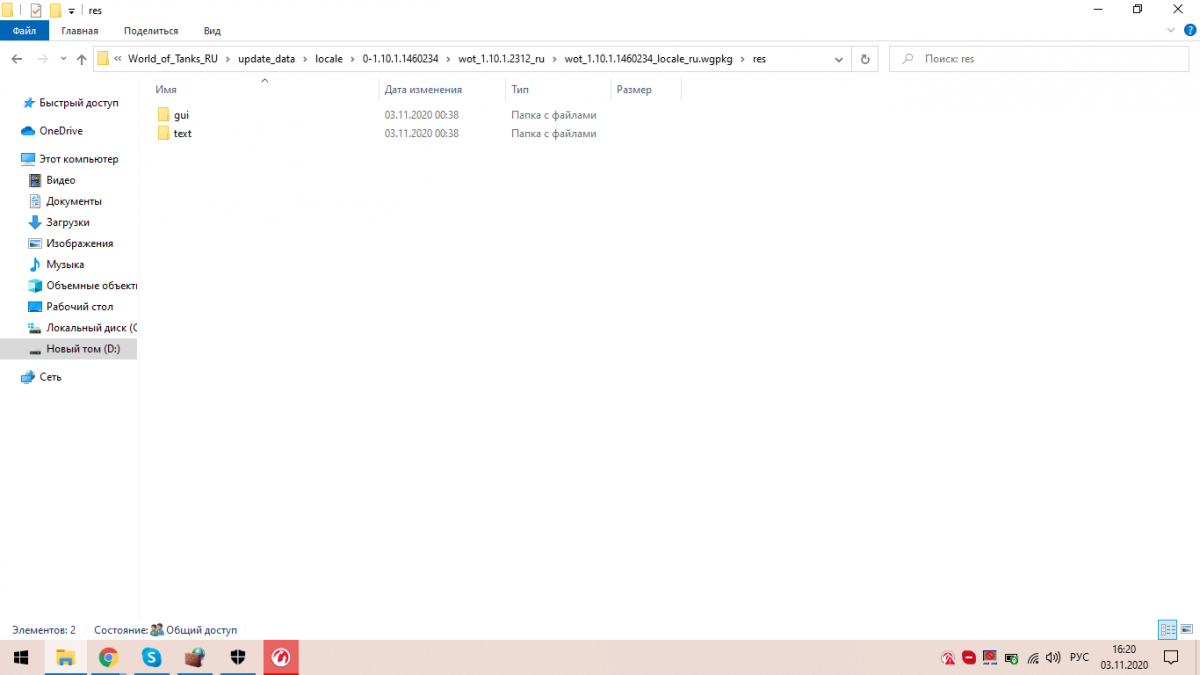Open the address bar history dropdown
1200x675 pixels.
pyautogui.click(x=839, y=59)
